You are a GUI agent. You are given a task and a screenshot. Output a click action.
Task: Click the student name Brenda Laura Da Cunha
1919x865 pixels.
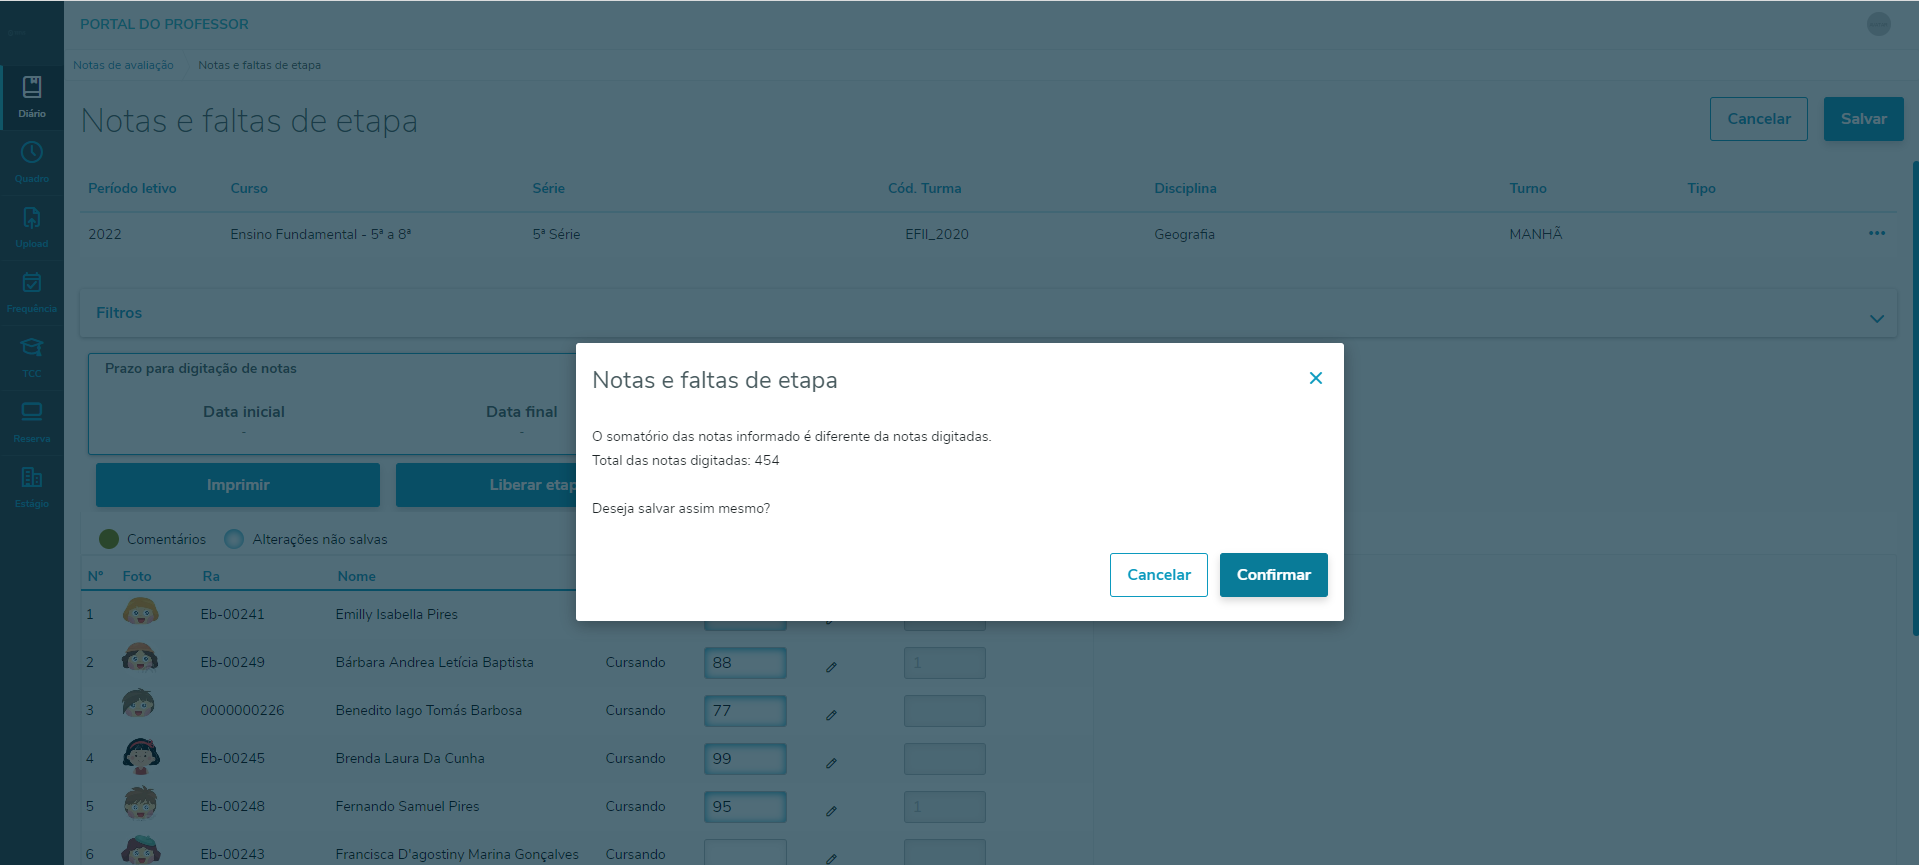410,758
